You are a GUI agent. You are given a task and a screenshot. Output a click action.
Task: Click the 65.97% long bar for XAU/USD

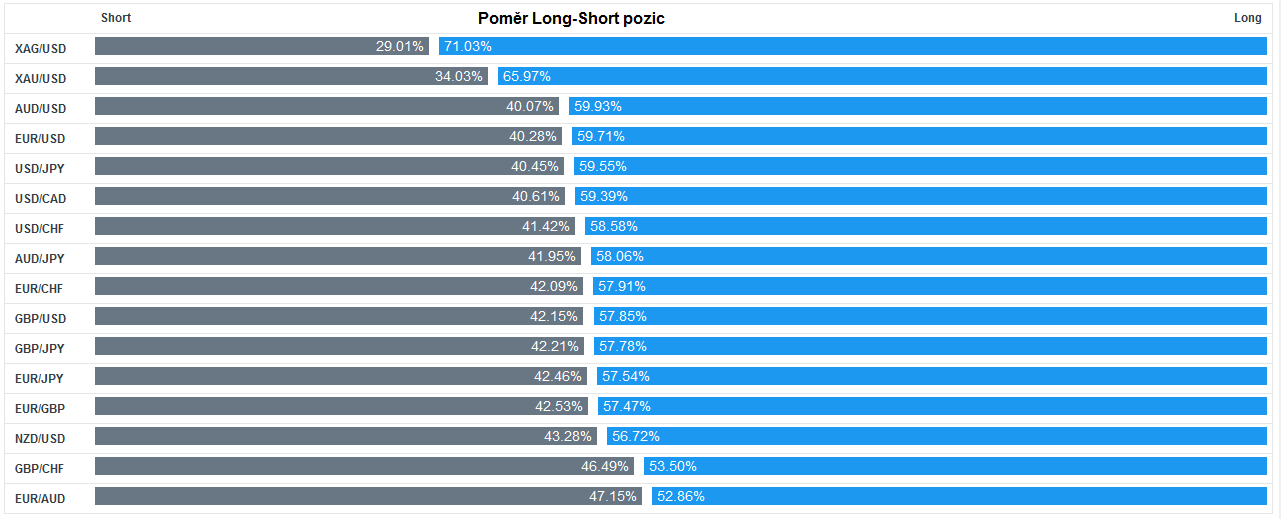pos(882,76)
